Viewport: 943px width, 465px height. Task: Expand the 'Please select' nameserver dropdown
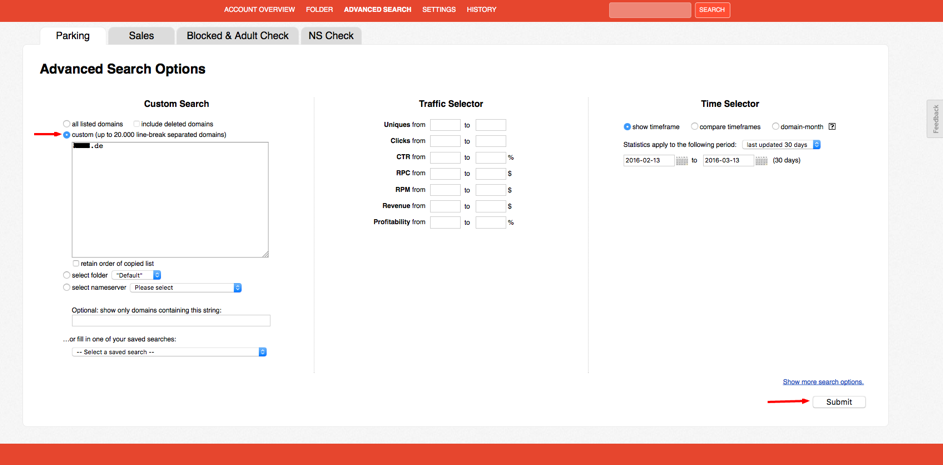pyautogui.click(x=186, y=288)
